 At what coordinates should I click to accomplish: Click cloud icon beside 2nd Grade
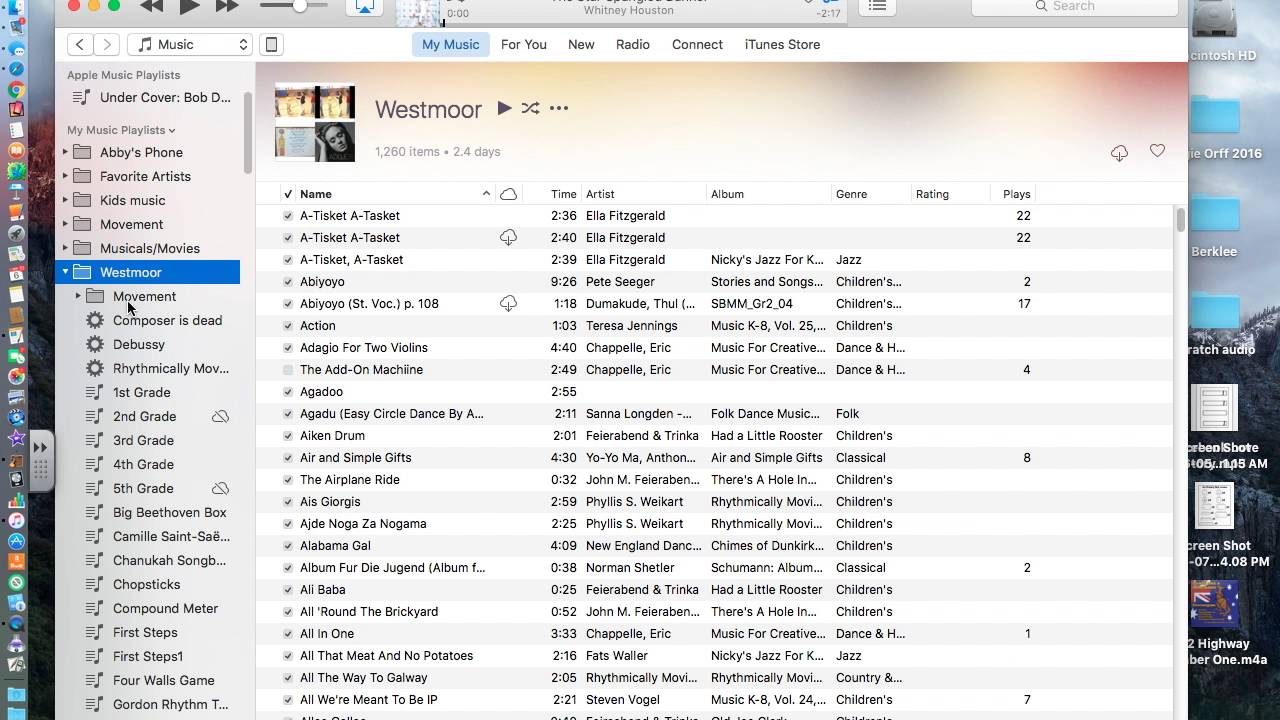tap(220, 416)
